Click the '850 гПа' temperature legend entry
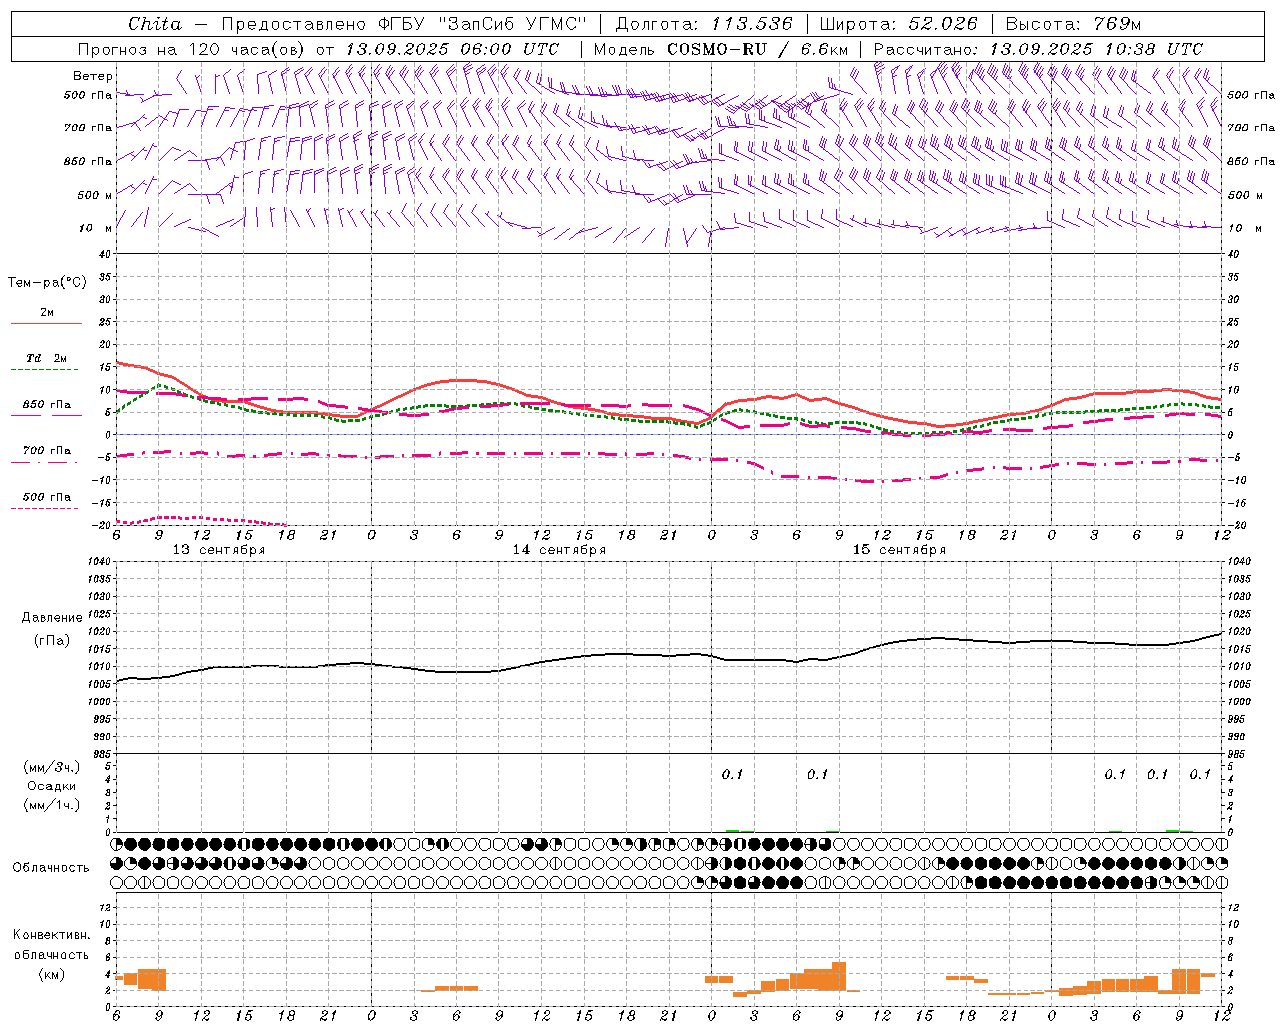Image resolution: width=1280 pixels, height=1024 pixels. click(x=47, y=404)
